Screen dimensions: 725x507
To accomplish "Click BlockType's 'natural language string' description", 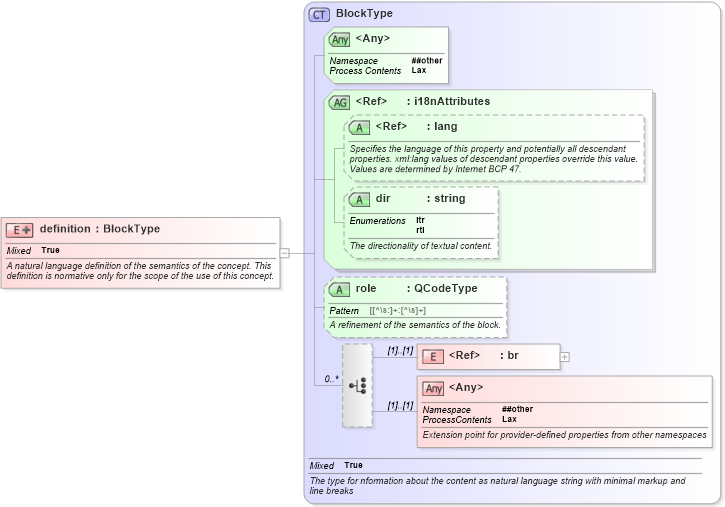I will click(498, 486).
